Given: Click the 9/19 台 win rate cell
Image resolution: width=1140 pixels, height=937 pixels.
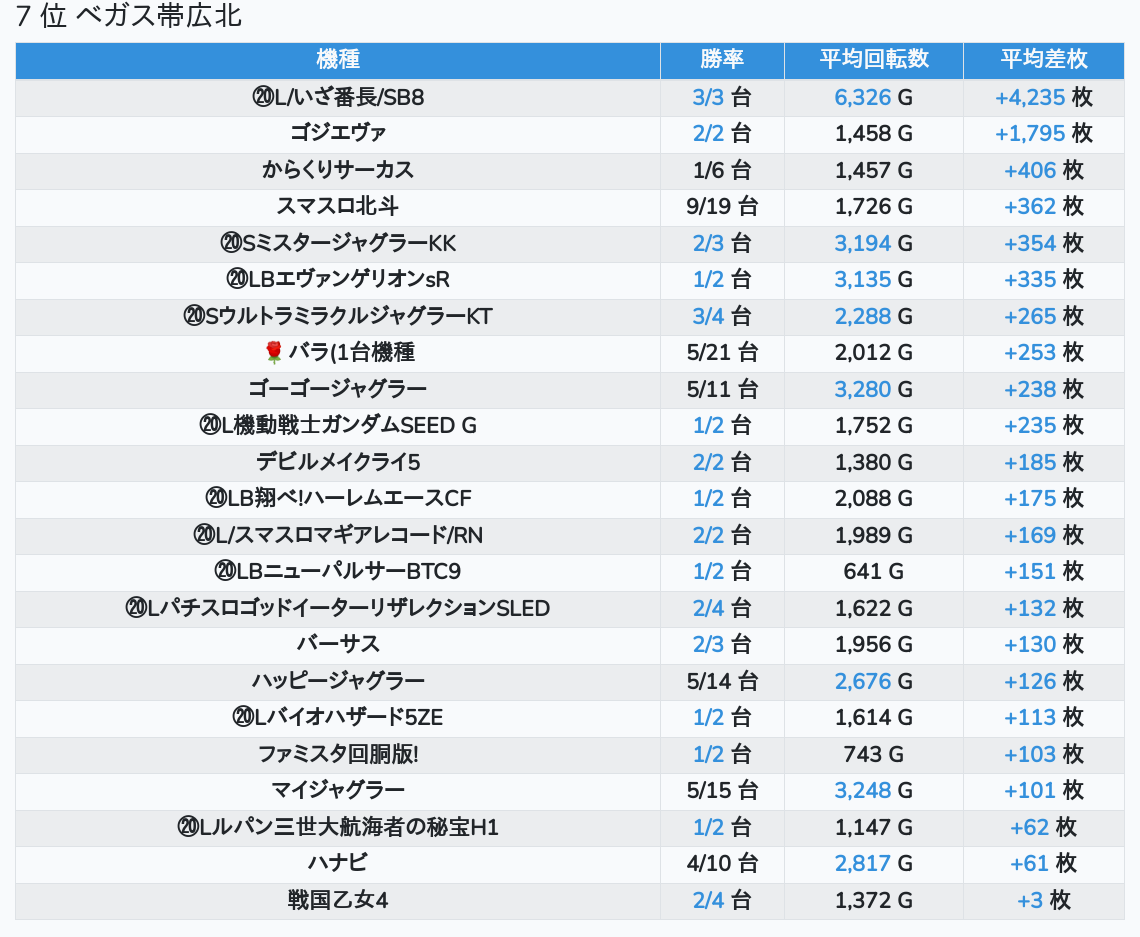Looking at the screenshot, I should pos(722,206).
